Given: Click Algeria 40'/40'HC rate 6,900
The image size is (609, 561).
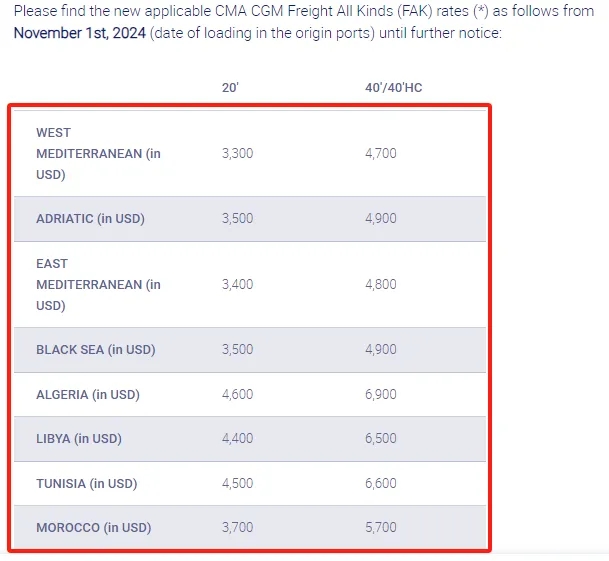Looking at the screenshot, I should pos(381,394).
